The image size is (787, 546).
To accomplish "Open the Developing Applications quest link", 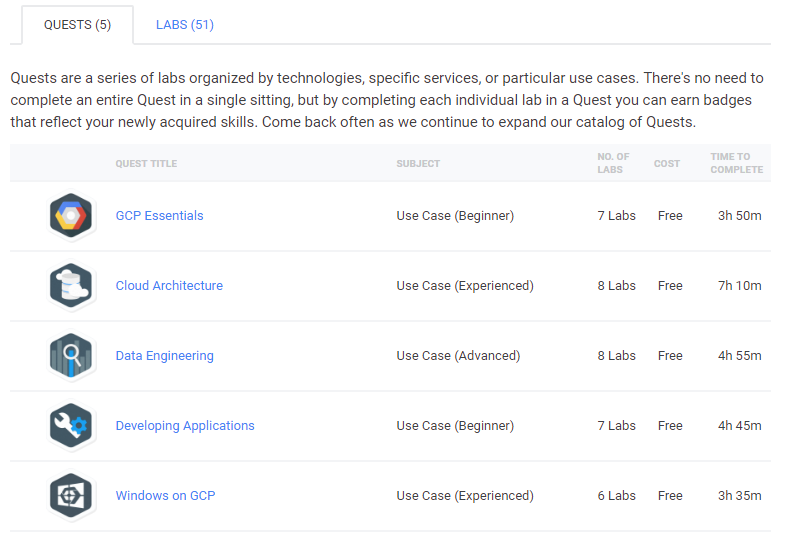I will pyautogui.click(x=185, y=426).
